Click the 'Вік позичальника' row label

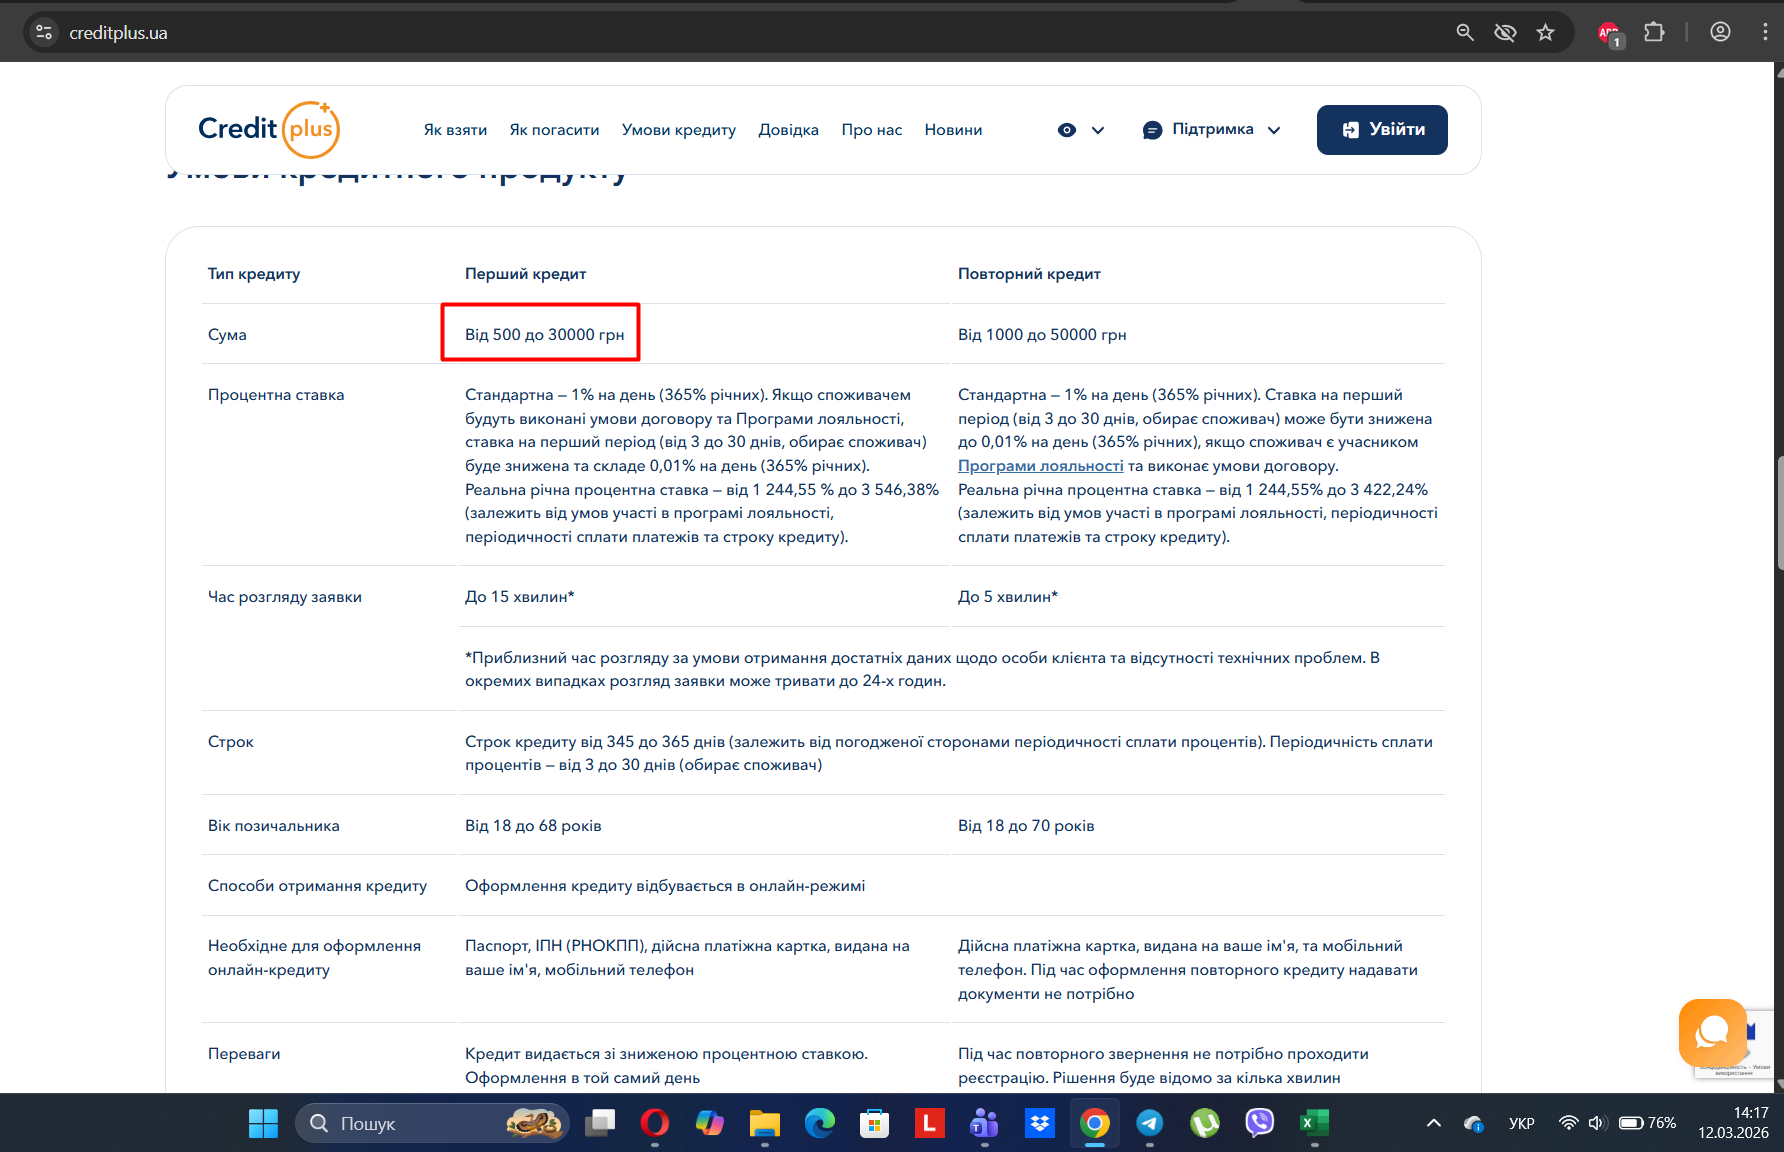[x=274, y=826]
